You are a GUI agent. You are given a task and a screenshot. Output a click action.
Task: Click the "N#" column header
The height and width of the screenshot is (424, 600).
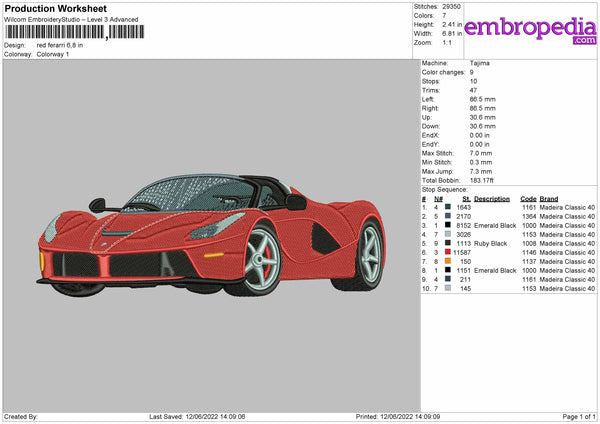(x=439, y=199)
